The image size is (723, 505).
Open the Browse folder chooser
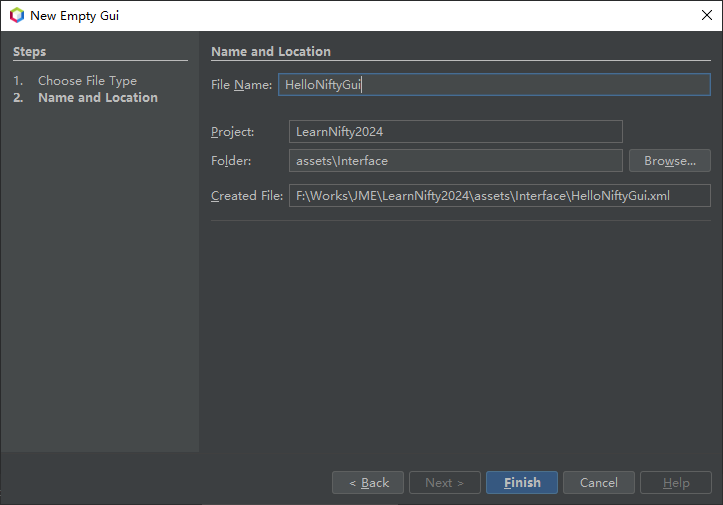[x=669, y=160]
